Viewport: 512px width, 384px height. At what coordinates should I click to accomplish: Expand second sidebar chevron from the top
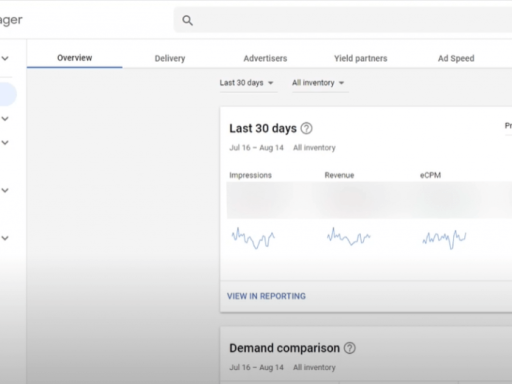click(x=5, y=118)
